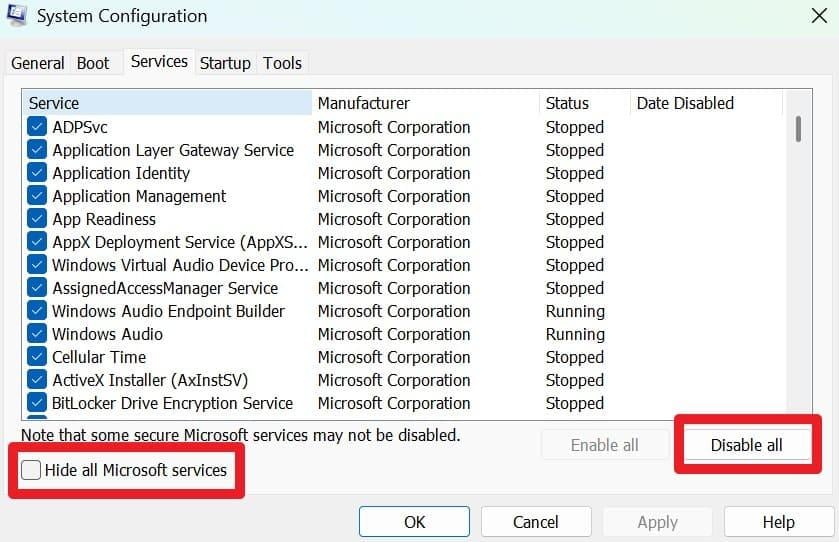
Task: Open the Boot tab
Action: click(x=93, y=63)
